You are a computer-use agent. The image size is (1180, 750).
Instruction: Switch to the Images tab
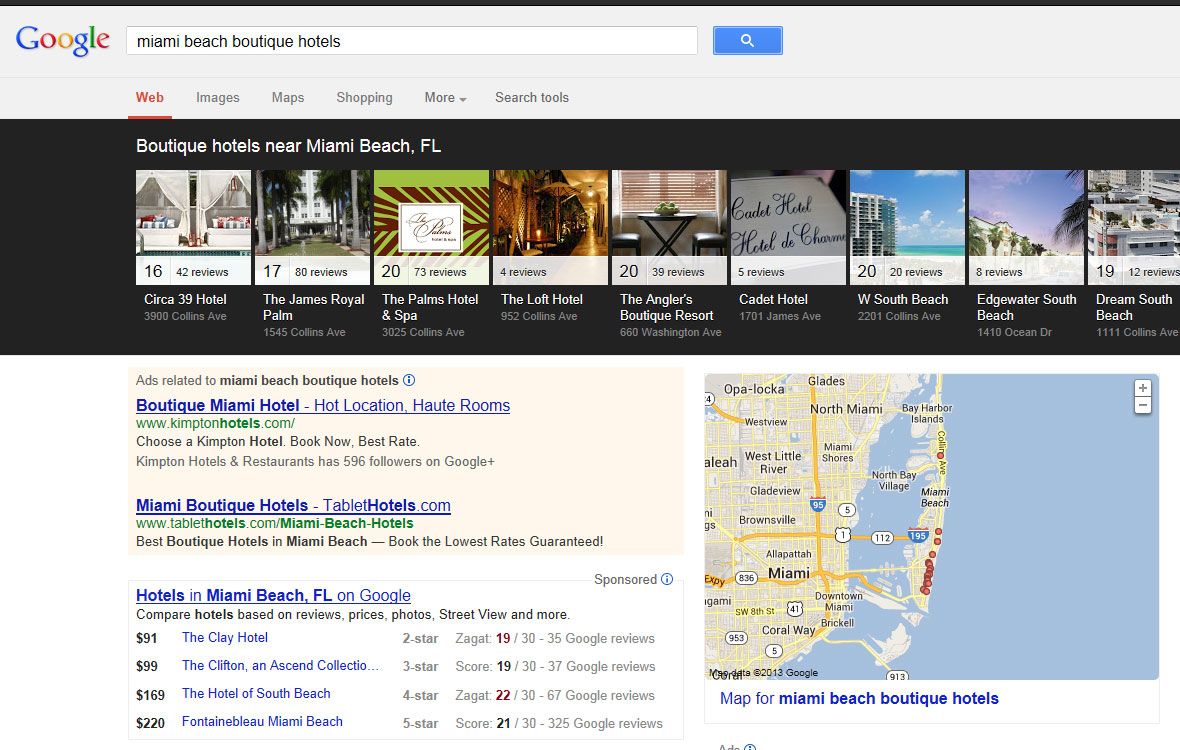(x=217, y=98)
